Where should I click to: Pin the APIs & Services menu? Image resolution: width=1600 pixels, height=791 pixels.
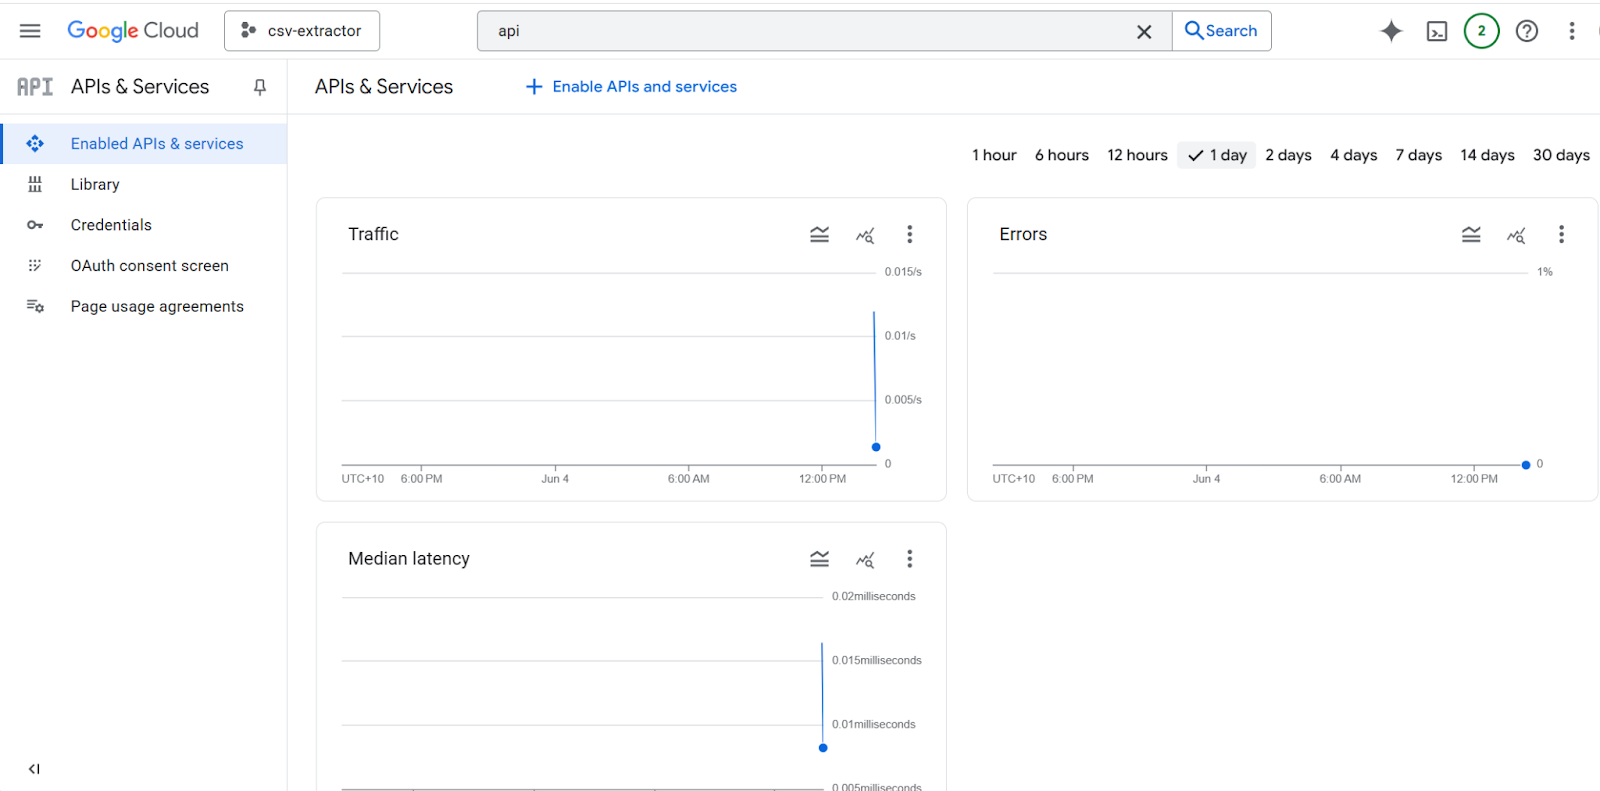260,87
